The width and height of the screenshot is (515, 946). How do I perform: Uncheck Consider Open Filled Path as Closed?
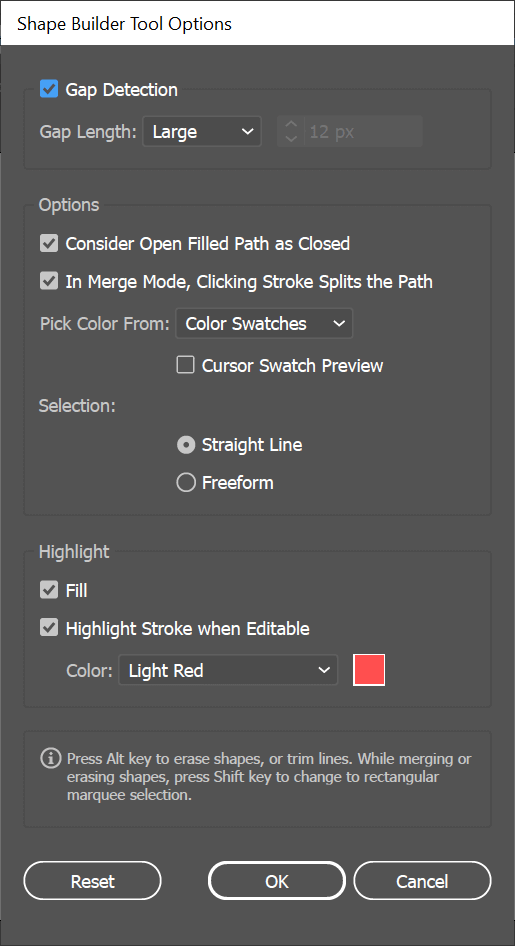click(49, 243)
